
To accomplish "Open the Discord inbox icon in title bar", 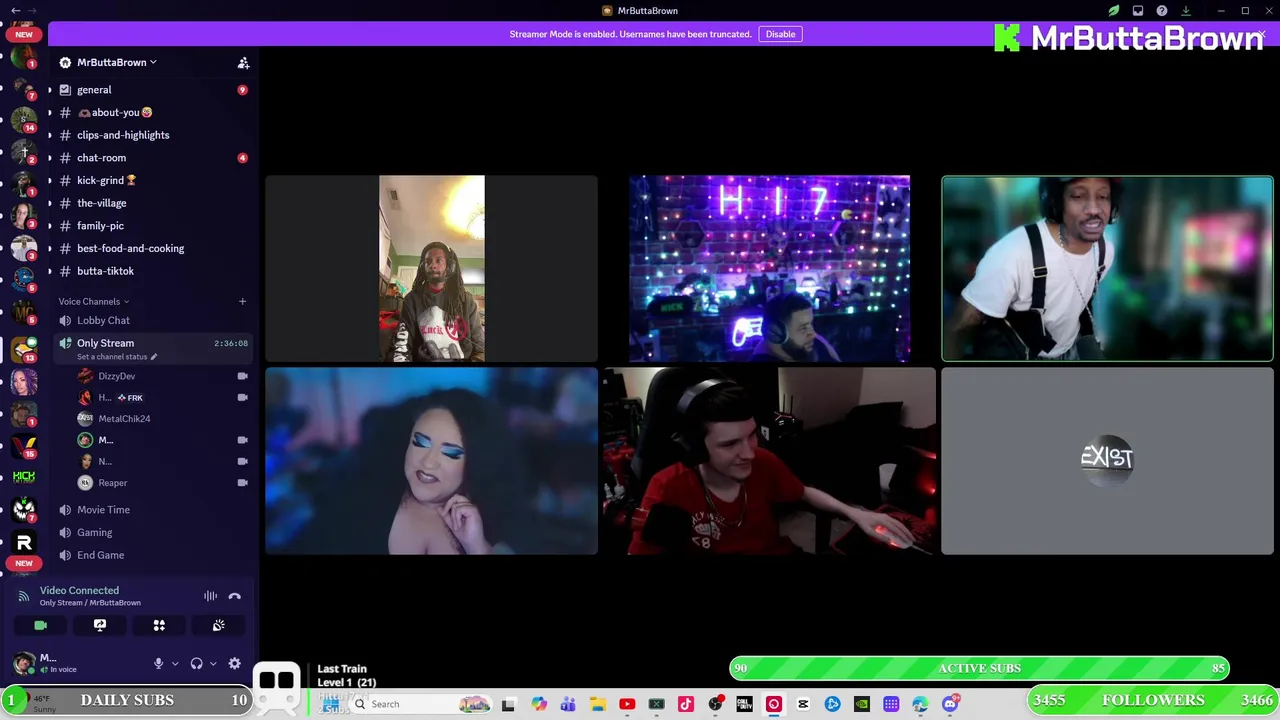I will [x=1138, y=11].
